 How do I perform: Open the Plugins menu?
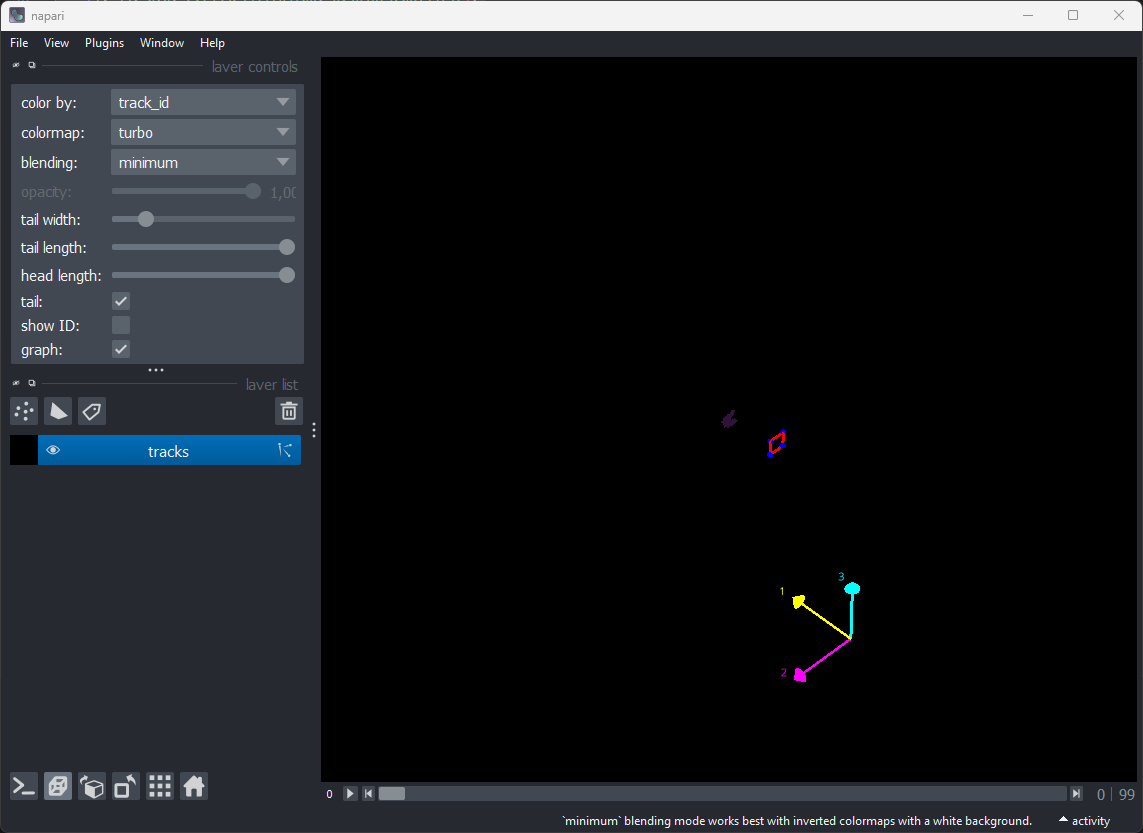tap(104, 42)
